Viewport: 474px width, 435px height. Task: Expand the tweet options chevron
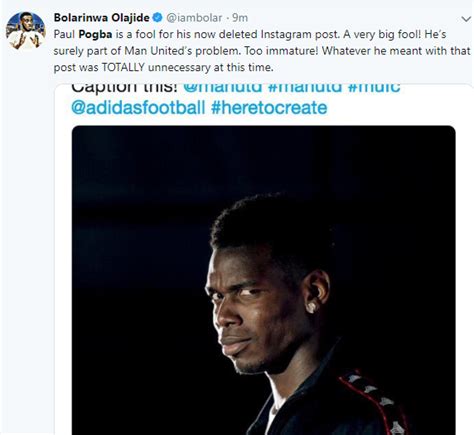click(466, 19)
